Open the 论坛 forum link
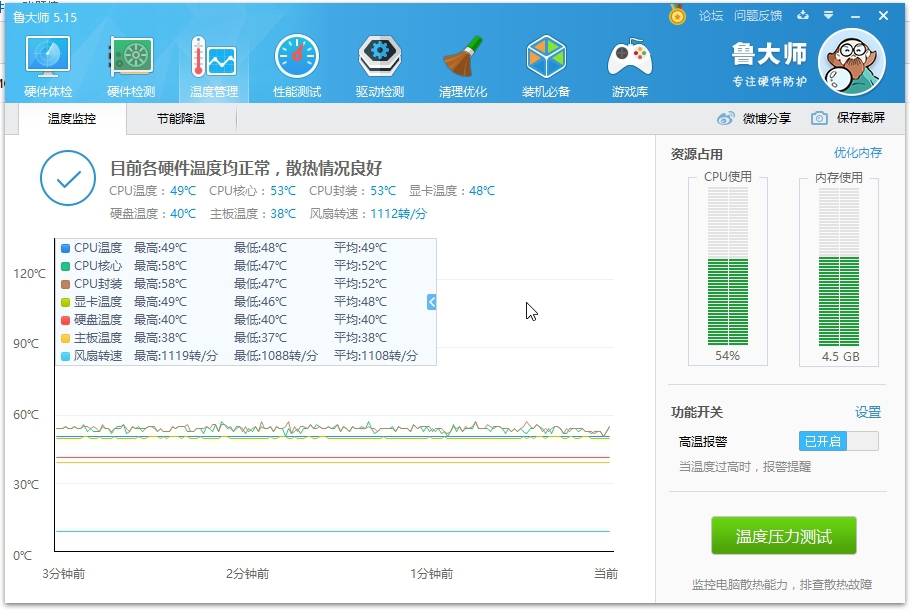The image size is (910, 610). point(711,16)
